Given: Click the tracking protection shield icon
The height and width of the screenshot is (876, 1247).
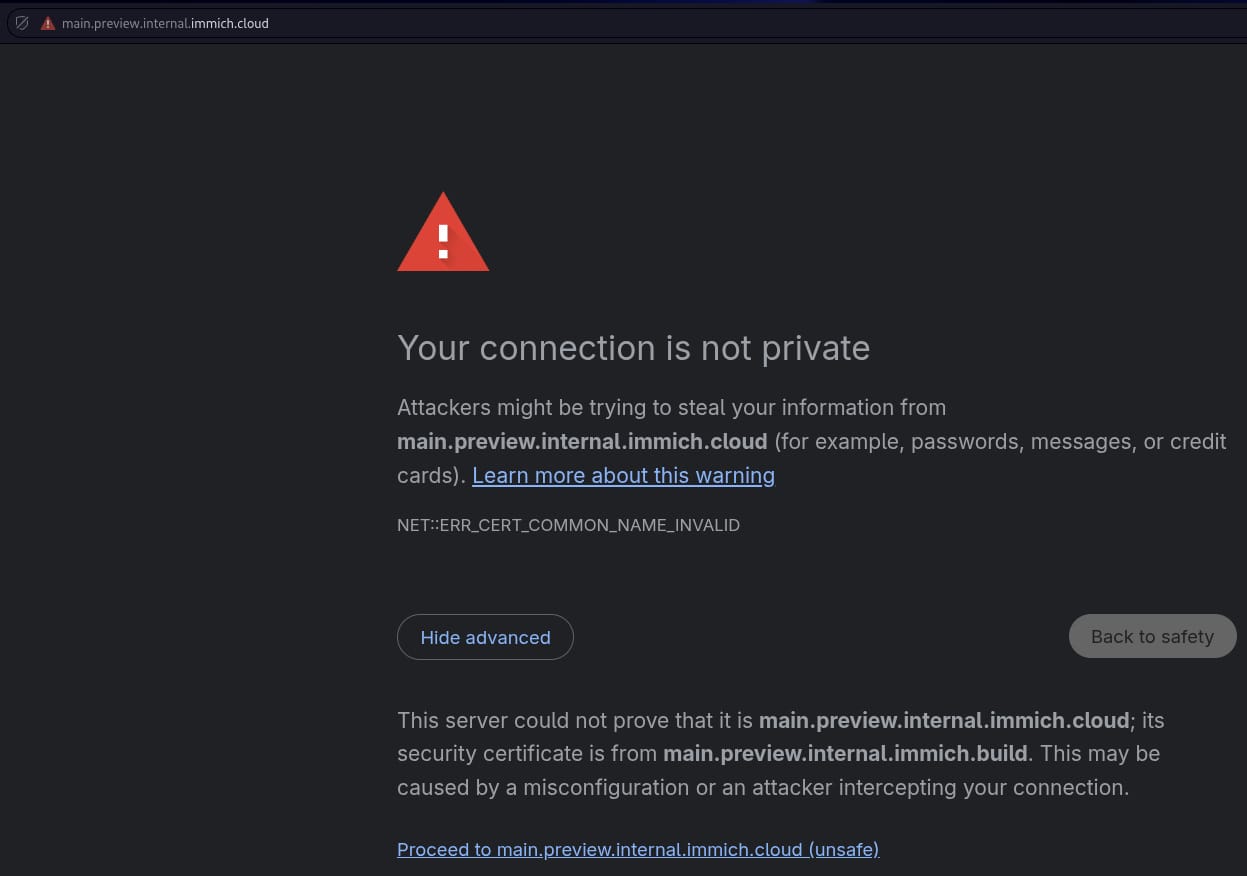Looking at the screenshot, I should pos(22,23).
